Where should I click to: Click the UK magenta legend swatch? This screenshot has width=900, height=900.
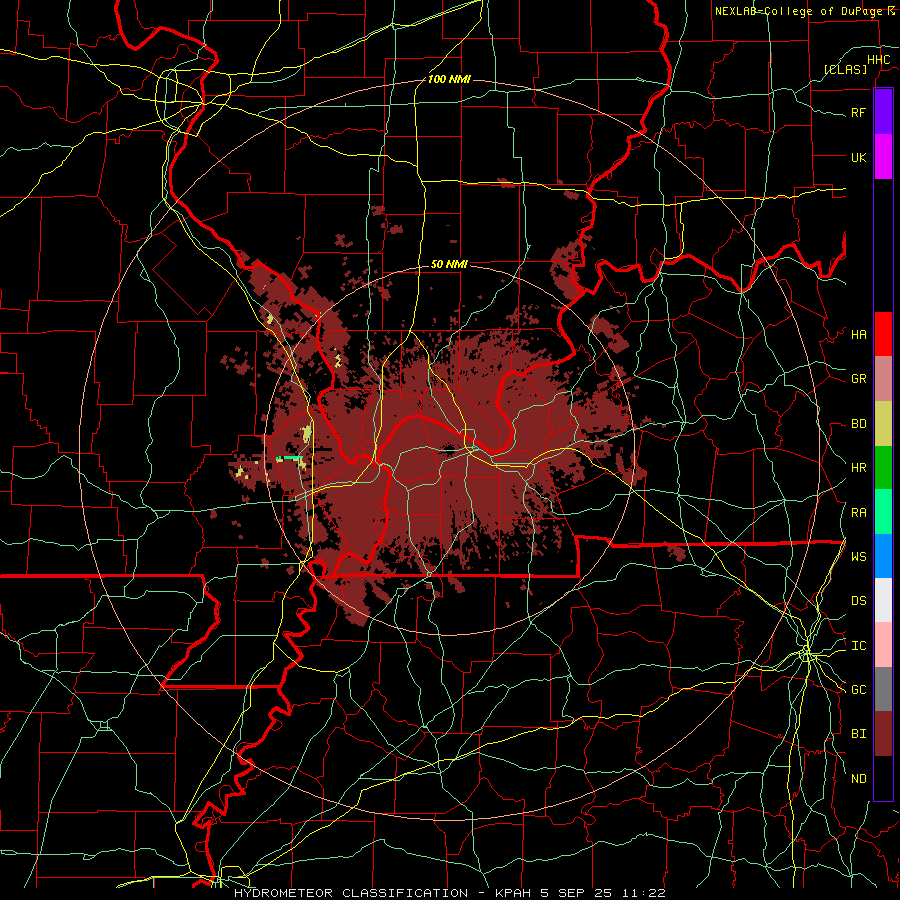click(883, 157)
